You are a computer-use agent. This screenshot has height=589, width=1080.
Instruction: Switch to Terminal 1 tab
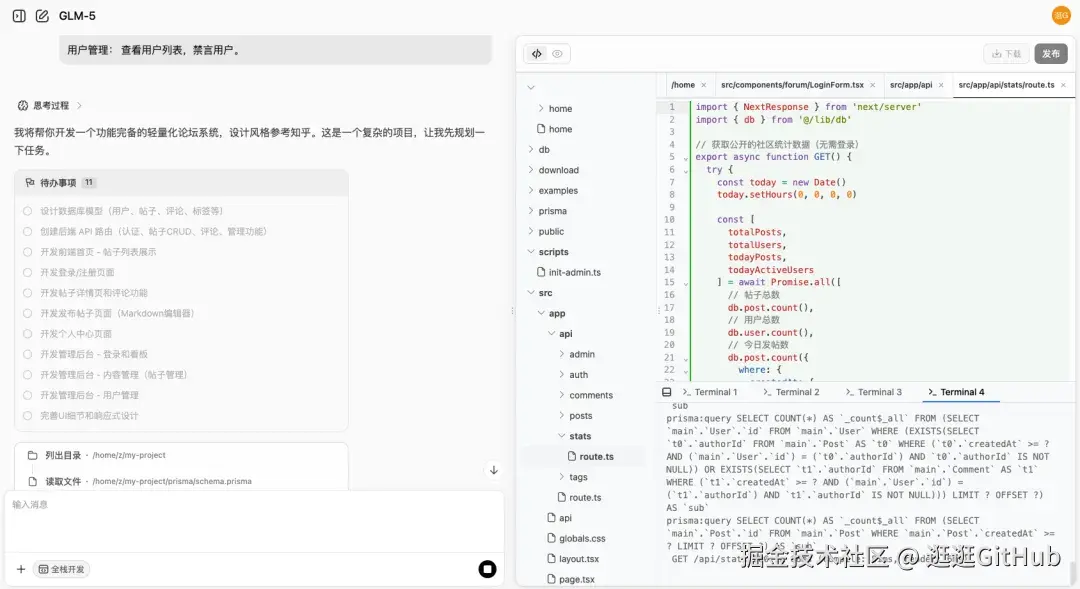tap(710, 392)
